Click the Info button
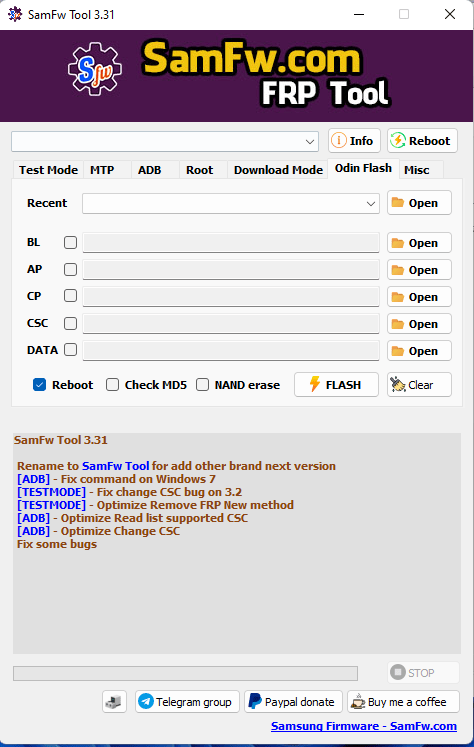The width and height of the screenshot is (474, 747). click(354, 141)
